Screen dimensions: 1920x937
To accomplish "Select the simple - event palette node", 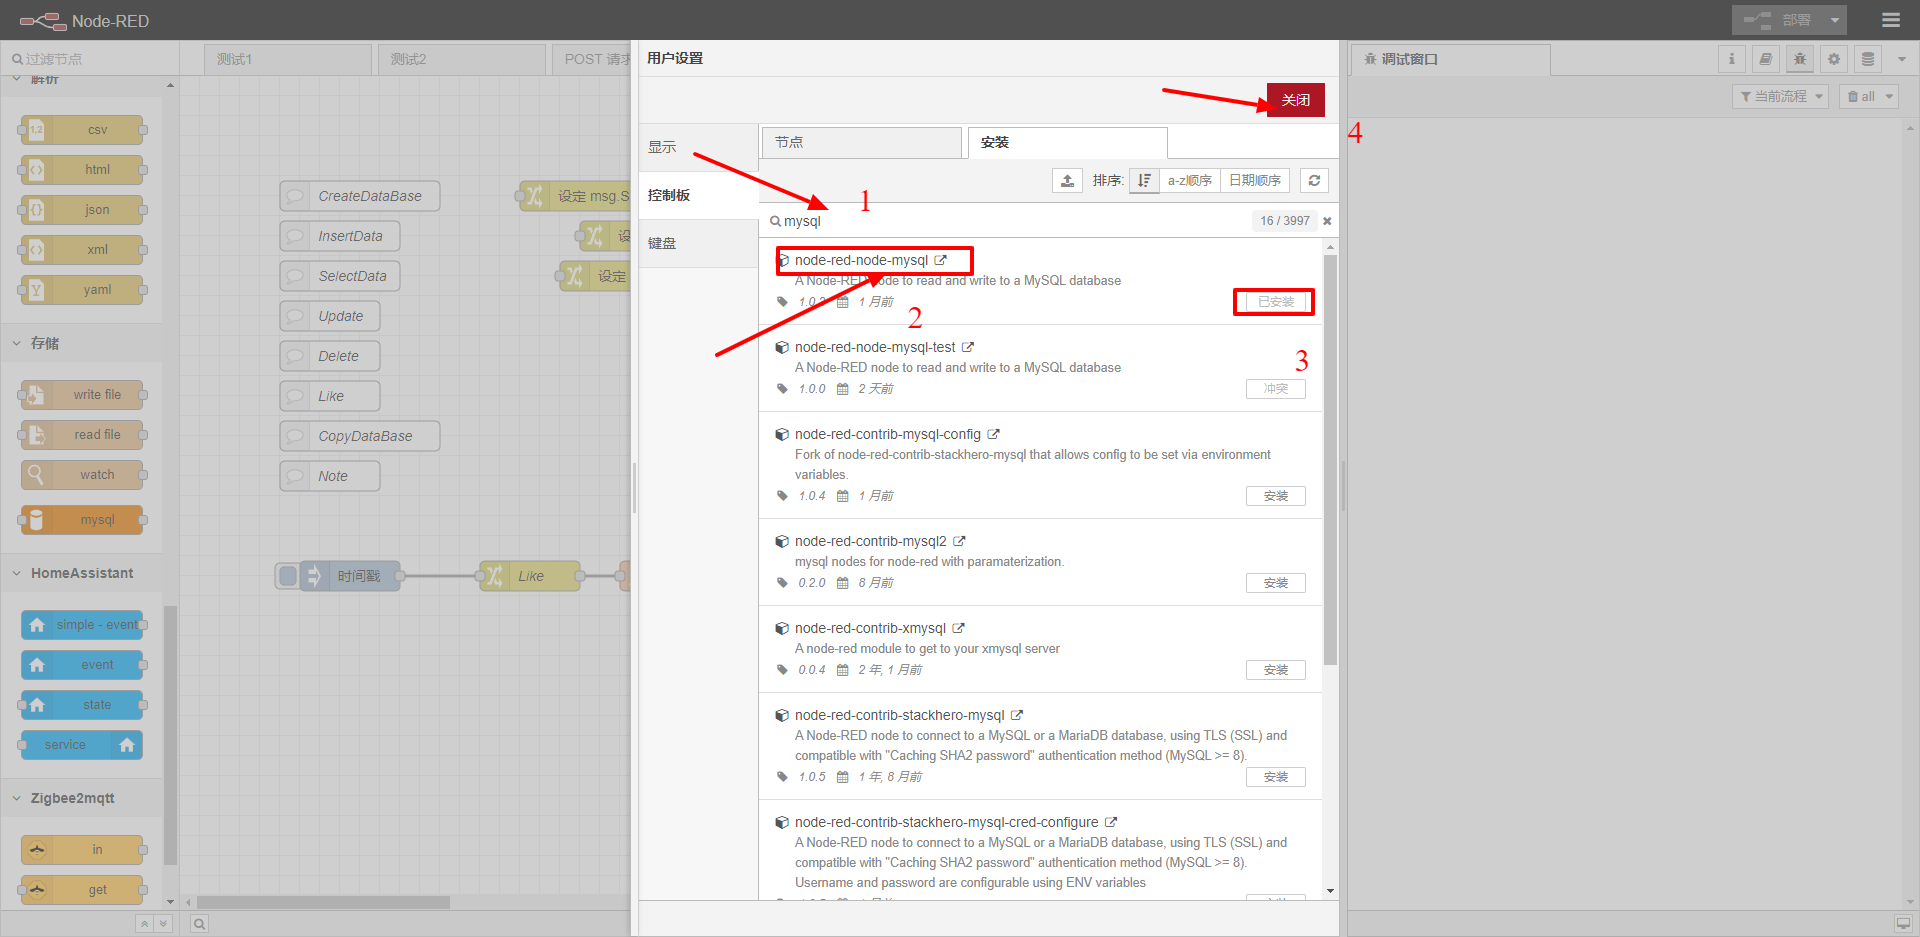I will tap(82, 625).
